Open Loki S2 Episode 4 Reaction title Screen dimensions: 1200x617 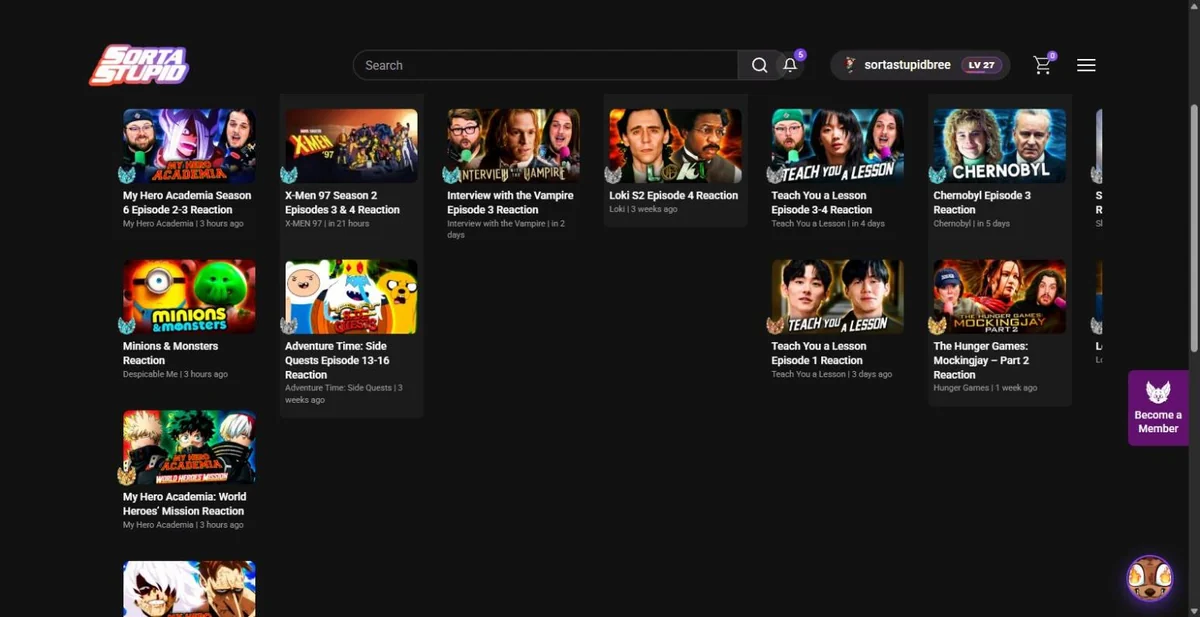(x=673, y=196)
